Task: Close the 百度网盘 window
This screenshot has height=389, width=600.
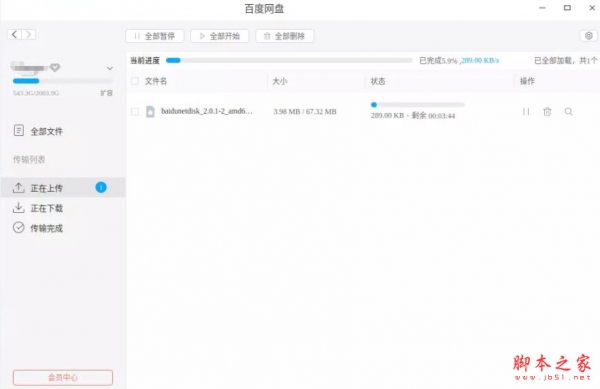Action: 592,8
